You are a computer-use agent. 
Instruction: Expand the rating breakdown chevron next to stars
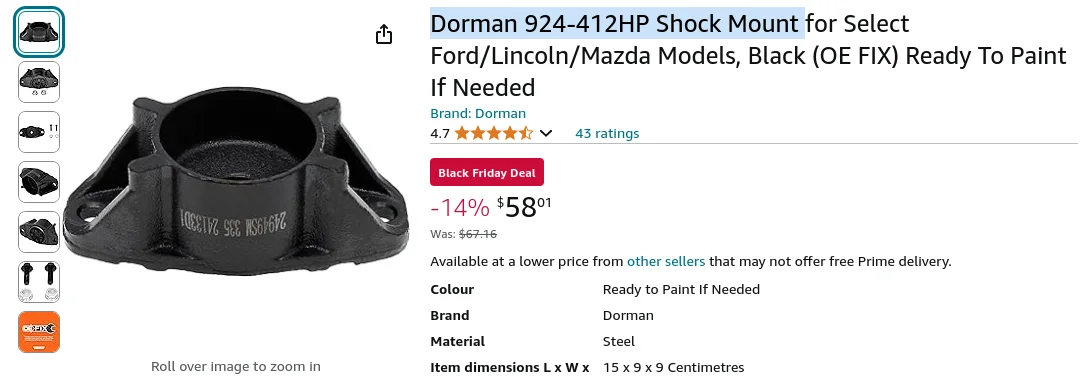point(546,133)
